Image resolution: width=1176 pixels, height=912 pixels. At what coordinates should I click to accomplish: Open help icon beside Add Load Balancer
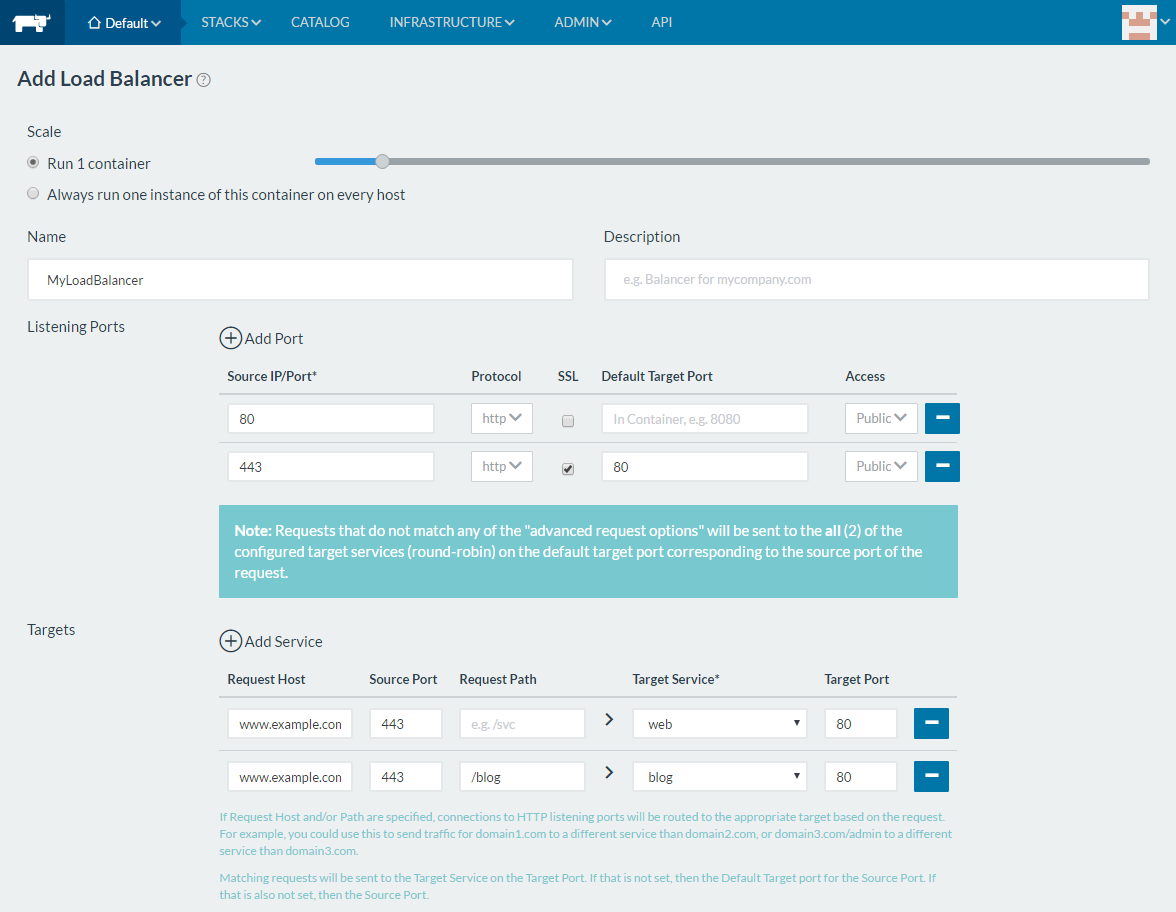click(204, 80)
